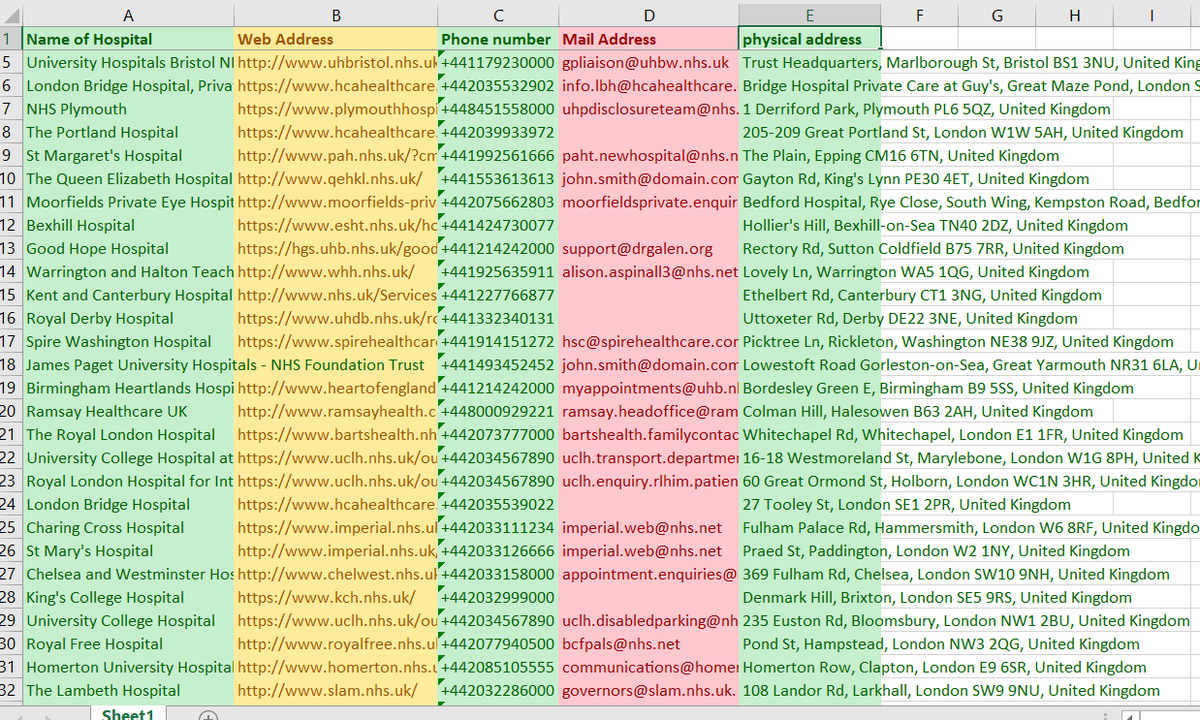The height and width of the screenshot is (720, 1200).
Task: Select column F header
Action: pos(919,15)
